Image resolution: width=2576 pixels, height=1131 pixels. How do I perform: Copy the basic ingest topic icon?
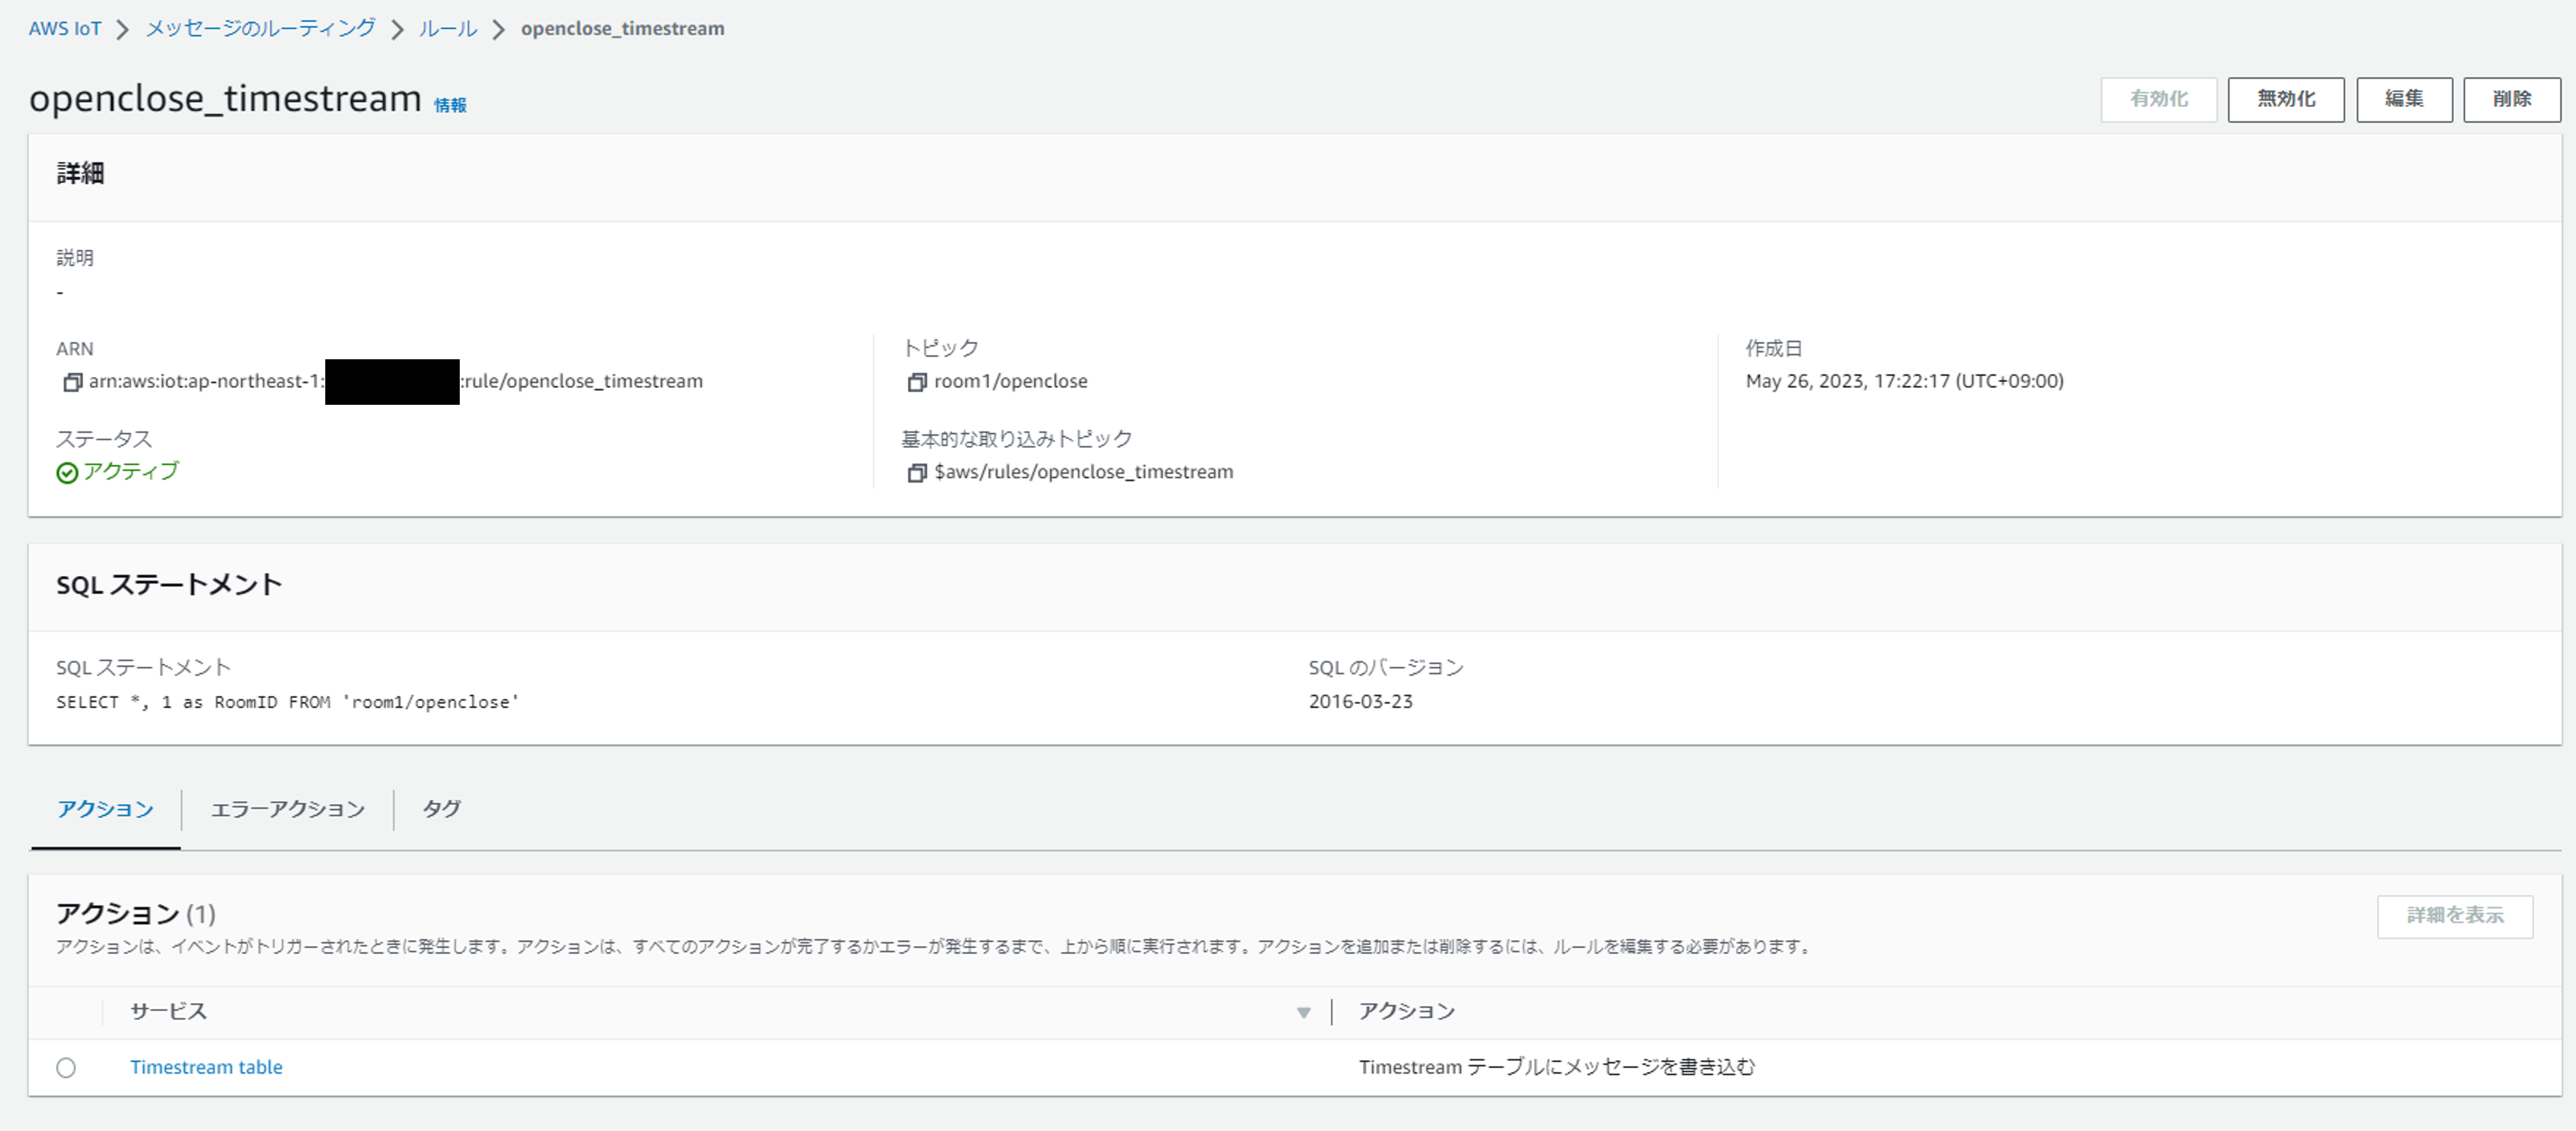pyautogui.click(x=916, y=473)
